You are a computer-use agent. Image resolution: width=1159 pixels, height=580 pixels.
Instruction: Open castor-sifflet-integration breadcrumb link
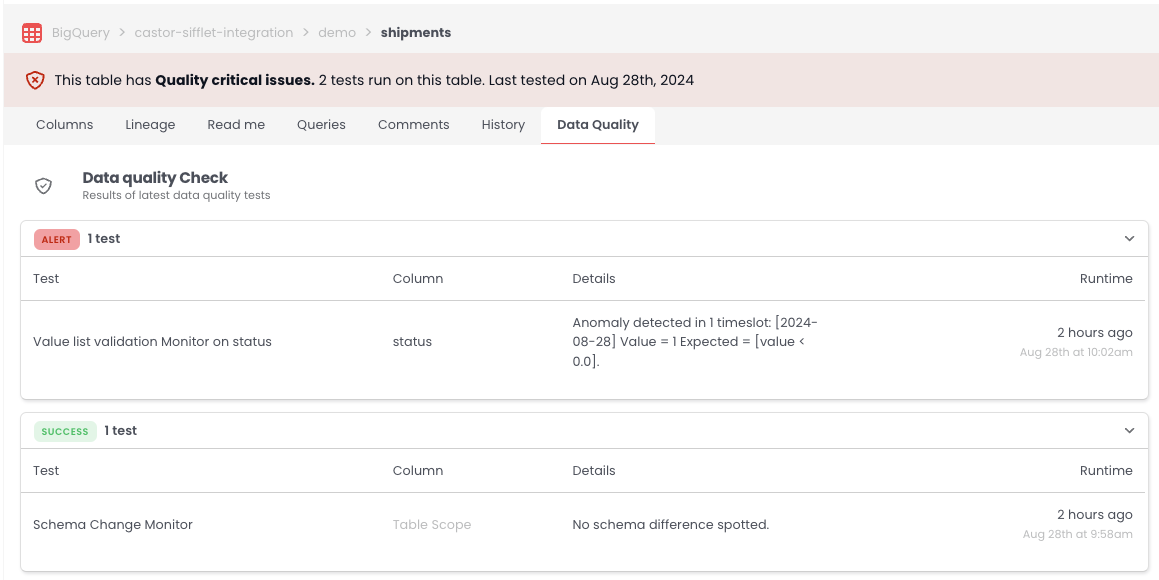coord(213,33)
